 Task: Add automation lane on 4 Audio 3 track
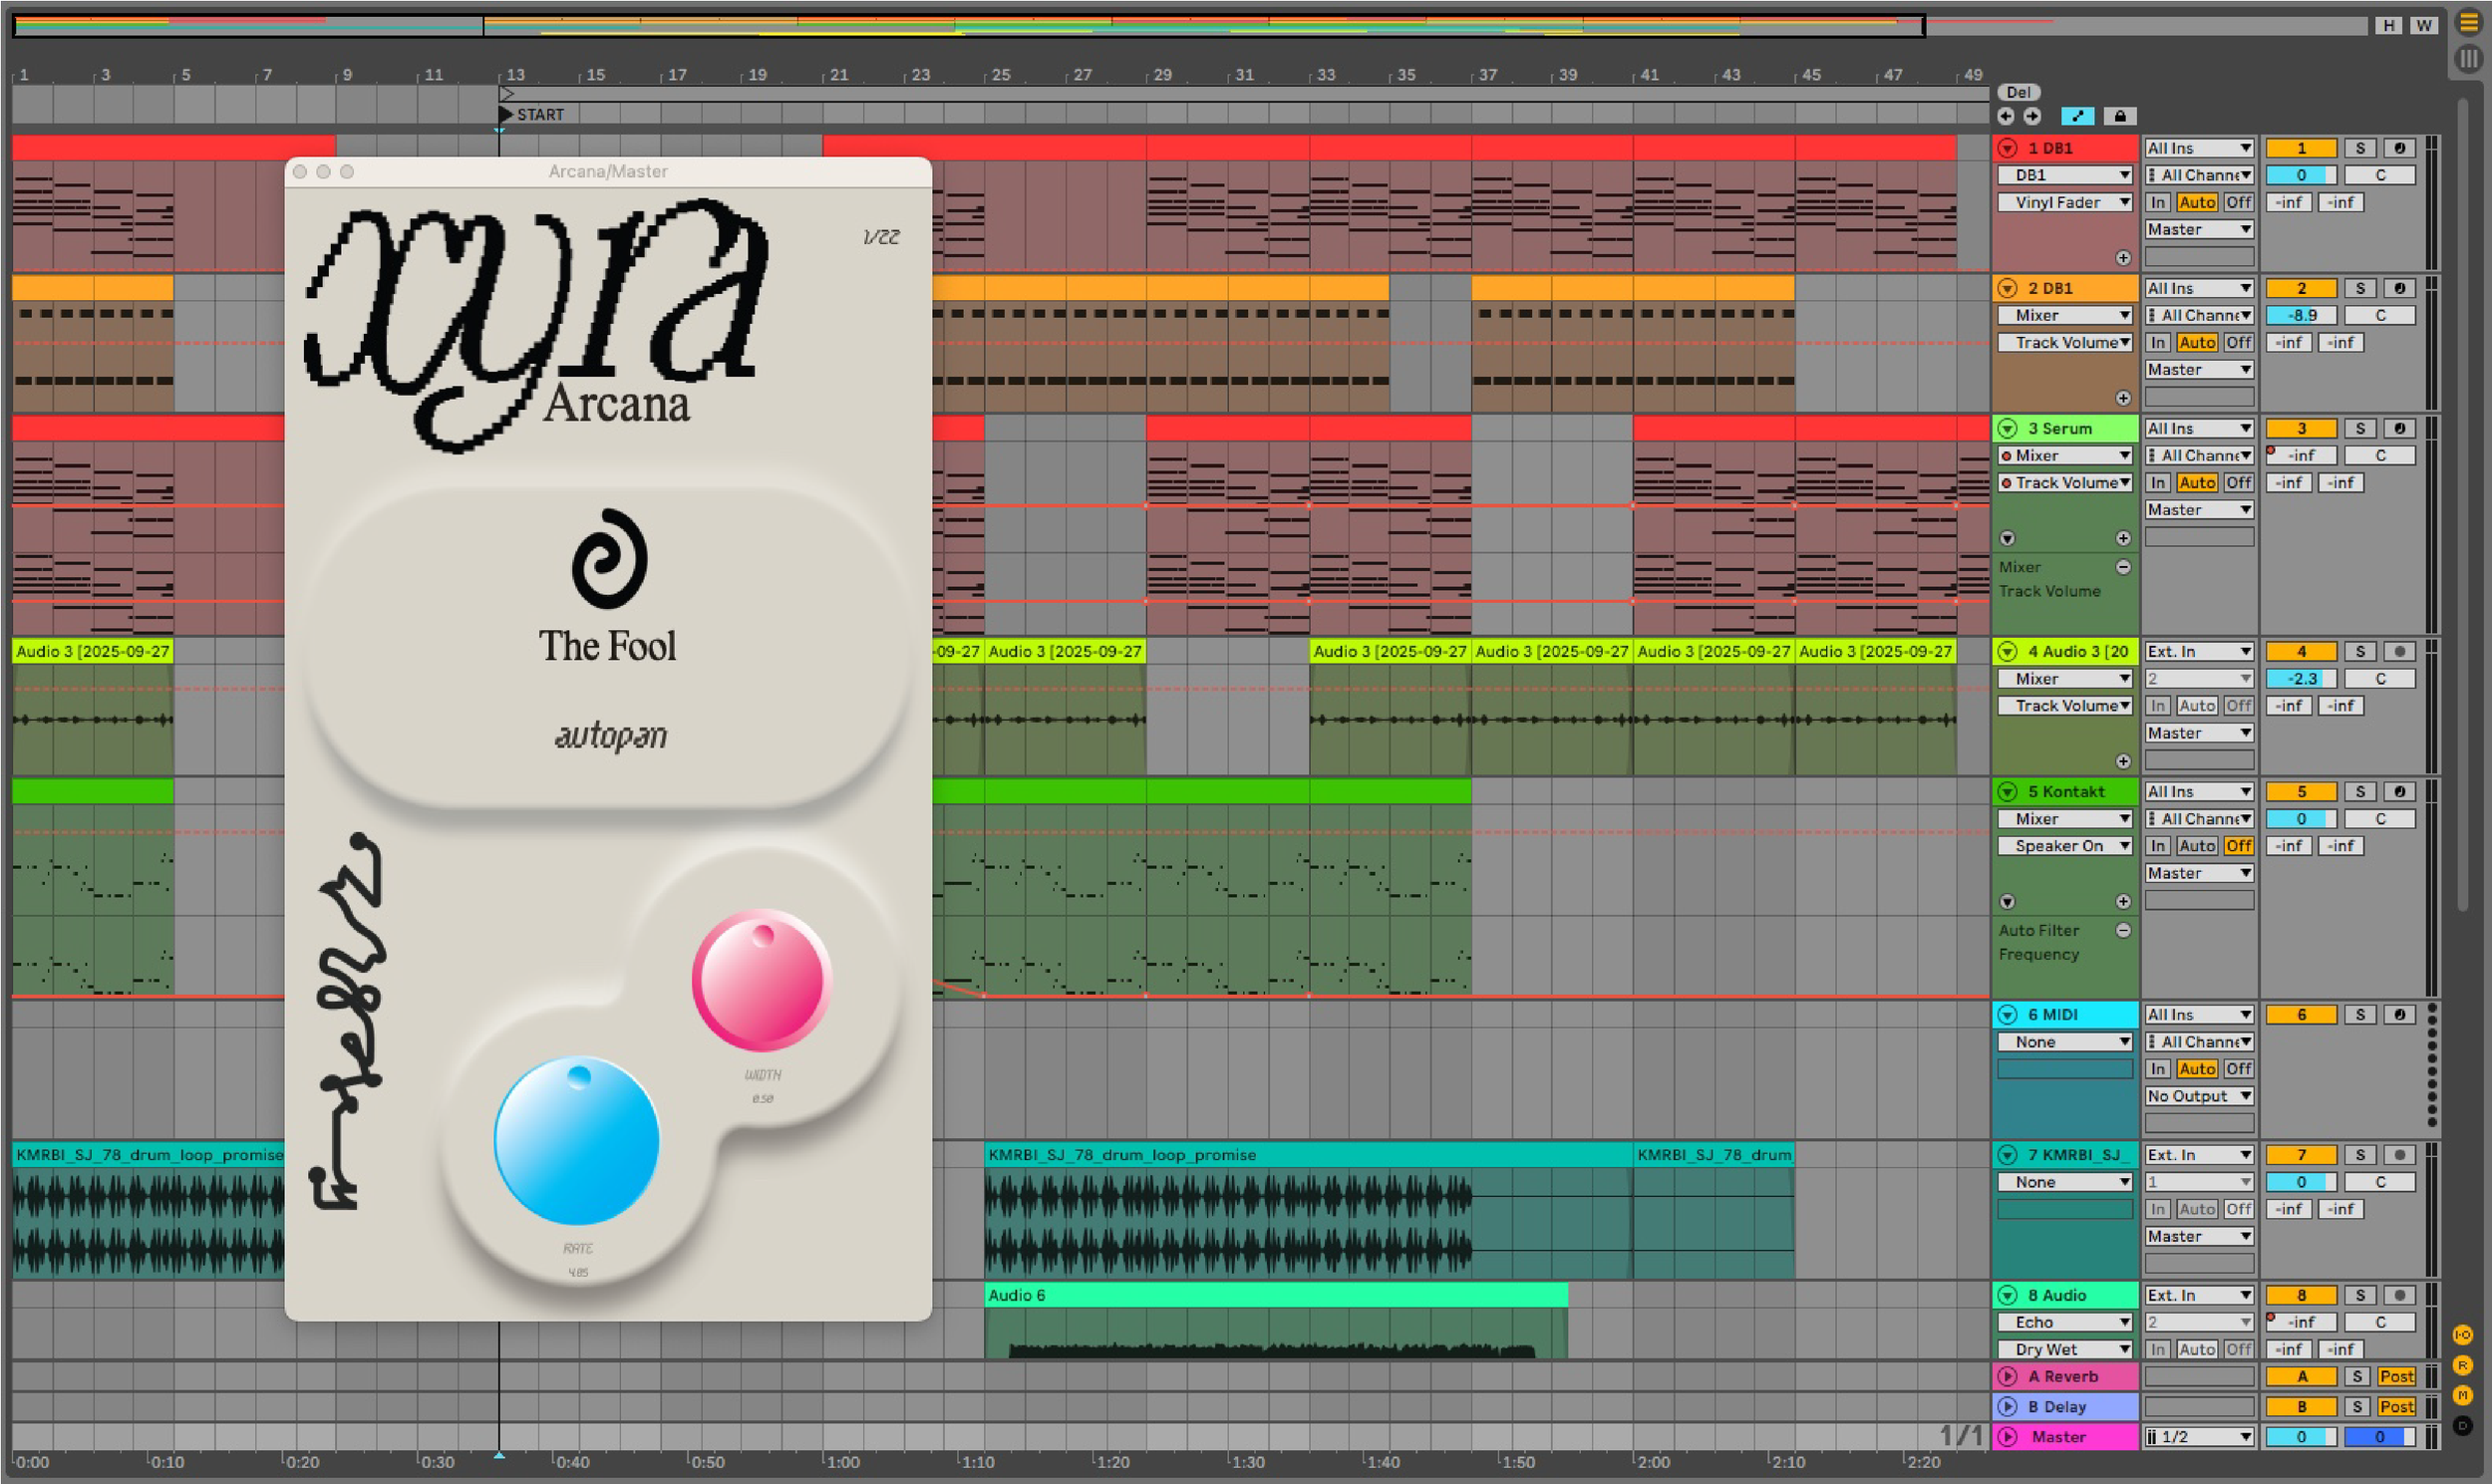[x=2123, y=761]
